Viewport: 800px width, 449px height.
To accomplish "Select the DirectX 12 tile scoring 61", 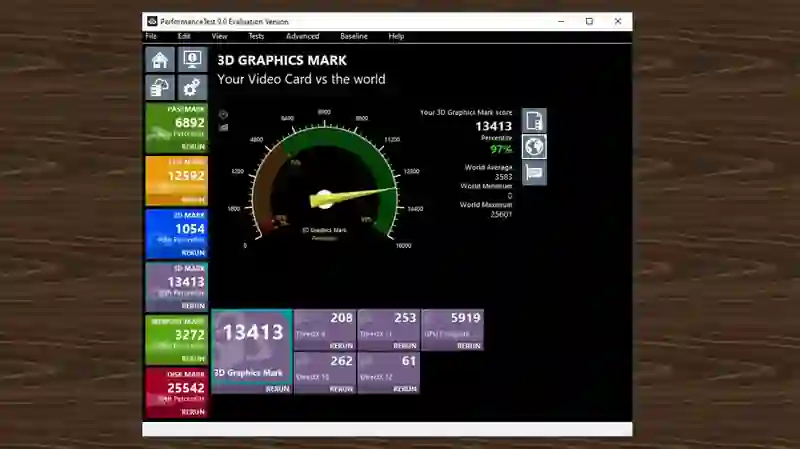I will tap(388, 373).
